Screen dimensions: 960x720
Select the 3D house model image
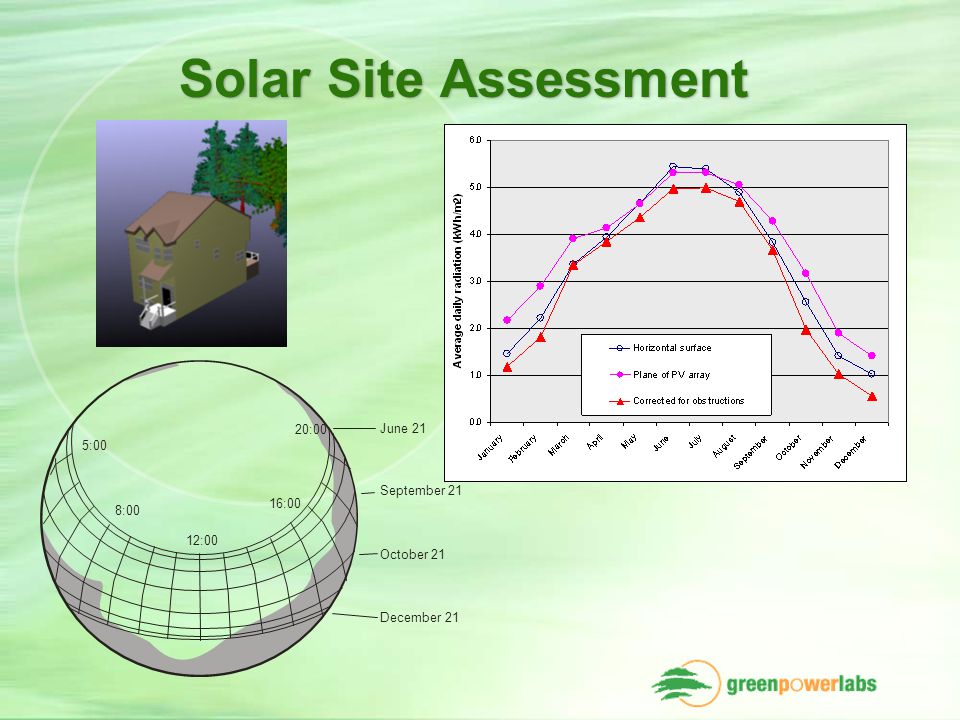(191, 233)
